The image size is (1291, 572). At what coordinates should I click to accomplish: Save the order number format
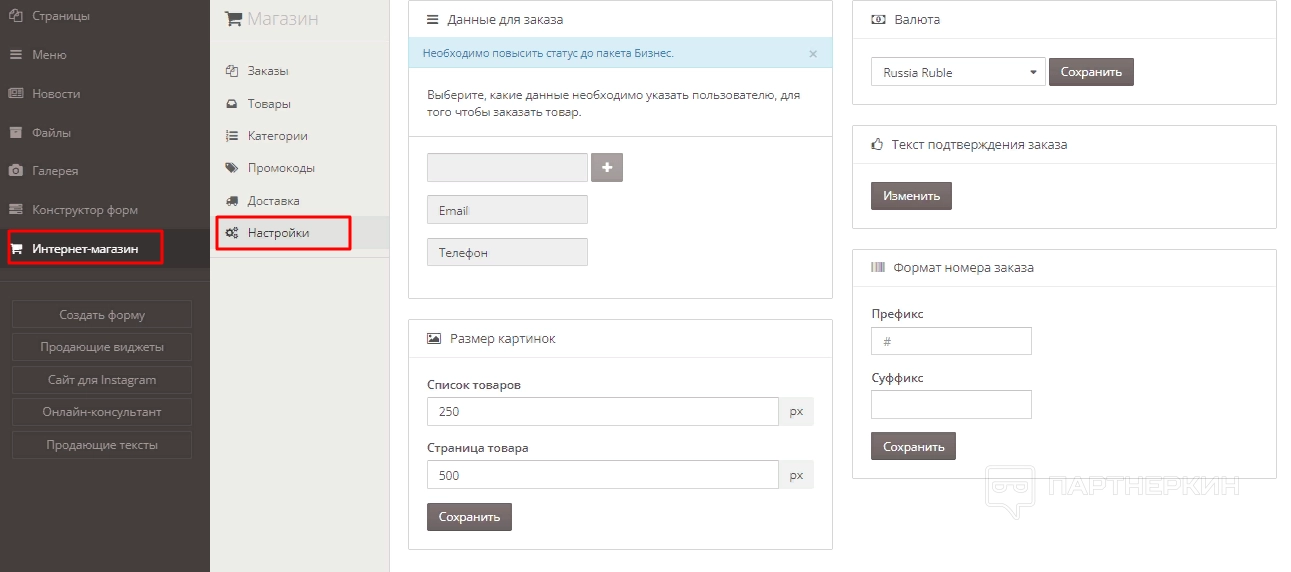pyautogui.click(x=913, y=446)
